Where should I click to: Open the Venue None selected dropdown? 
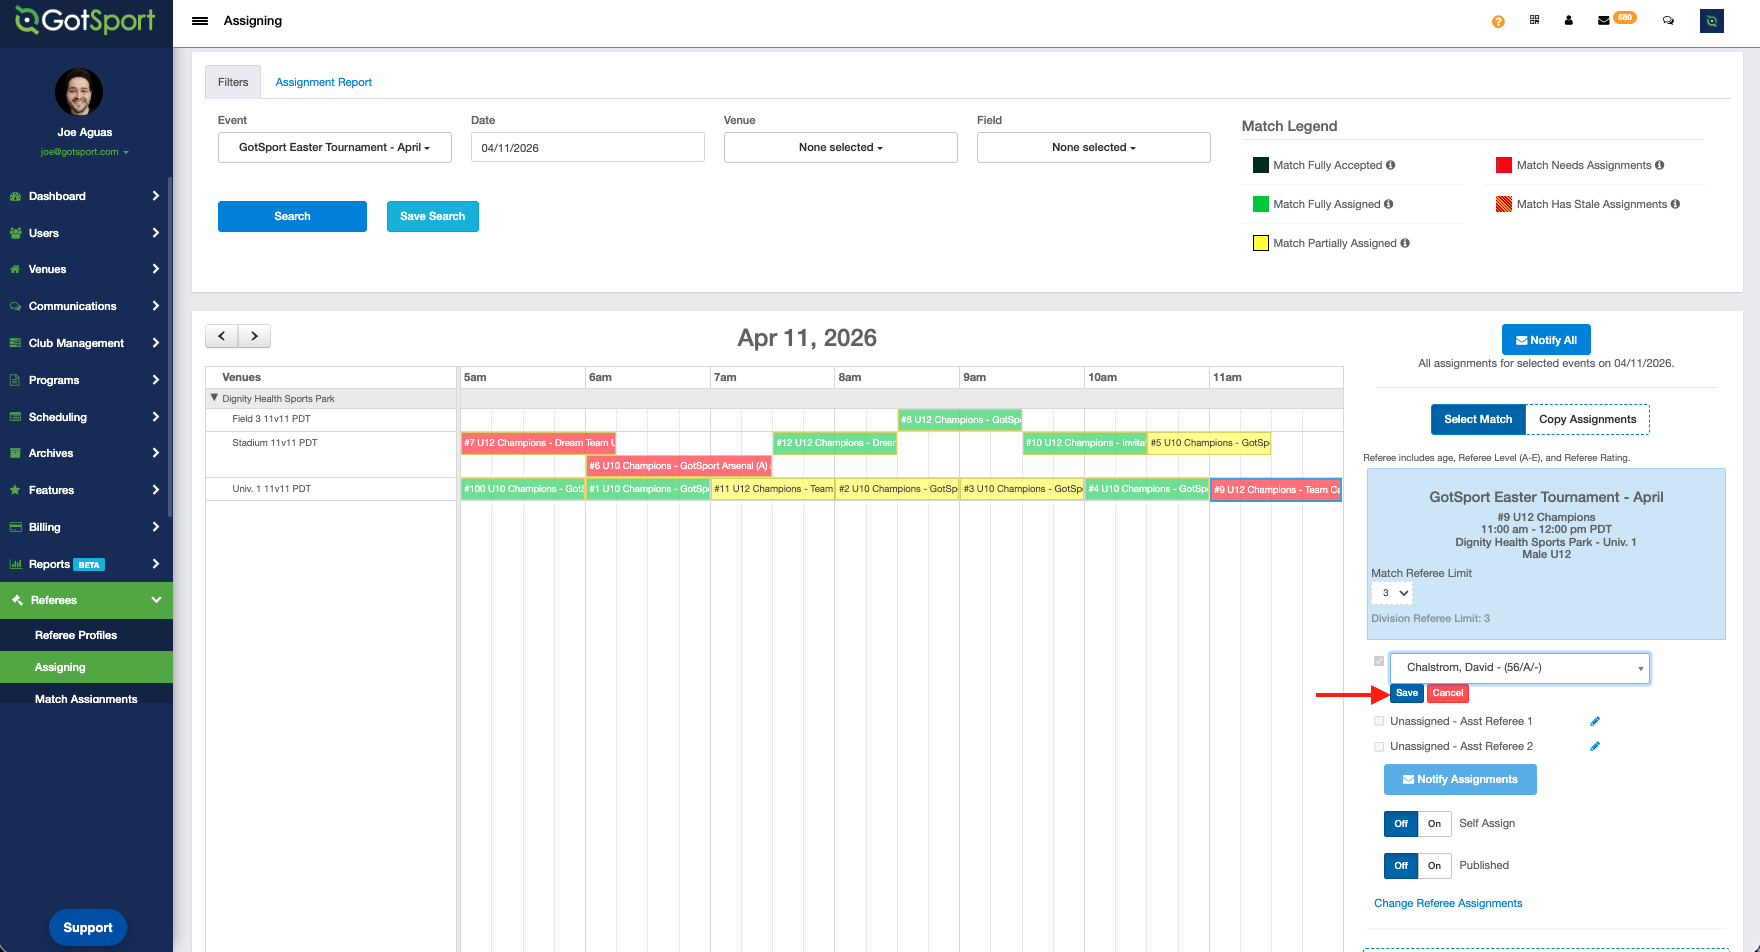click(x=840, y=147)
